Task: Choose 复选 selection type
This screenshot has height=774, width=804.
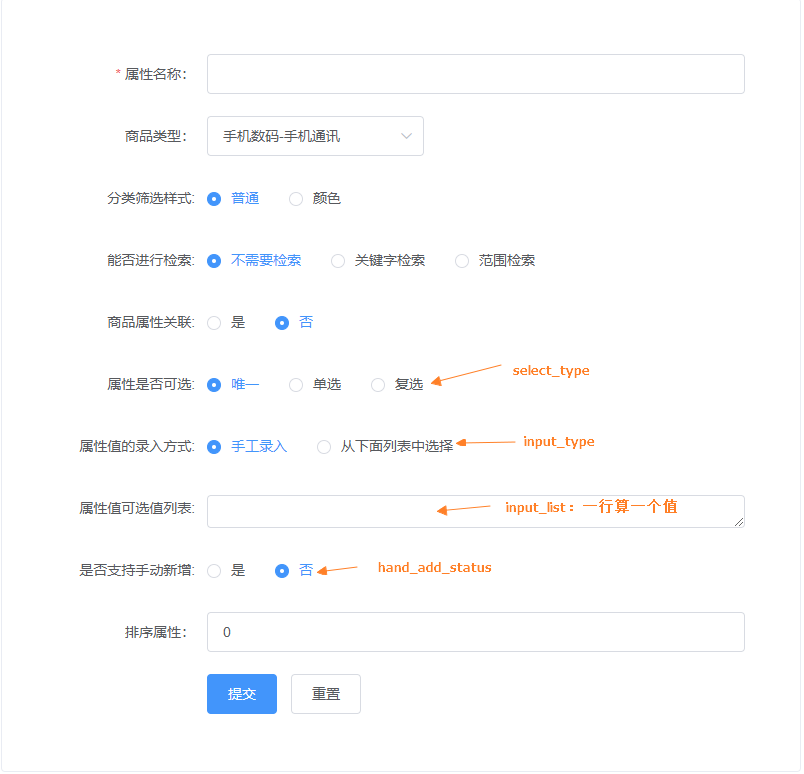Action: [378, 384]
